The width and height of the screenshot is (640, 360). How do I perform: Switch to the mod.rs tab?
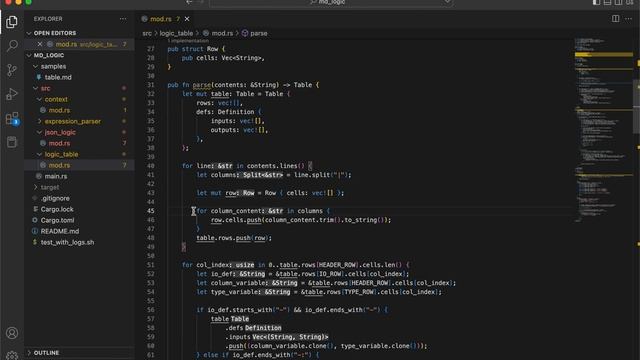point(161,19)
